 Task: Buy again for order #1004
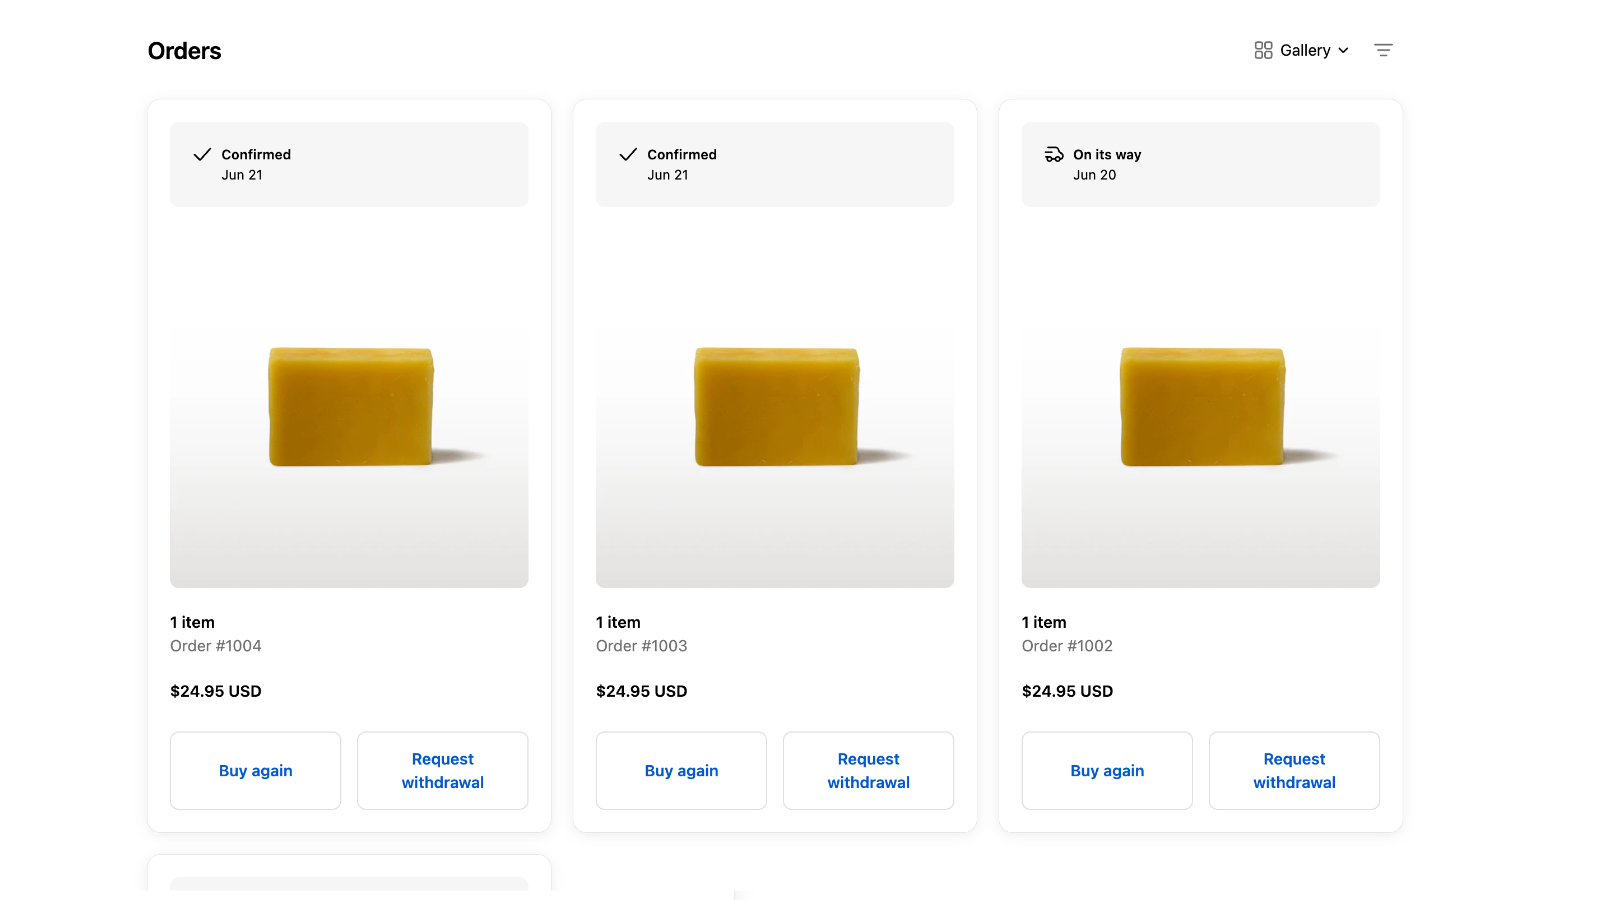255,771
